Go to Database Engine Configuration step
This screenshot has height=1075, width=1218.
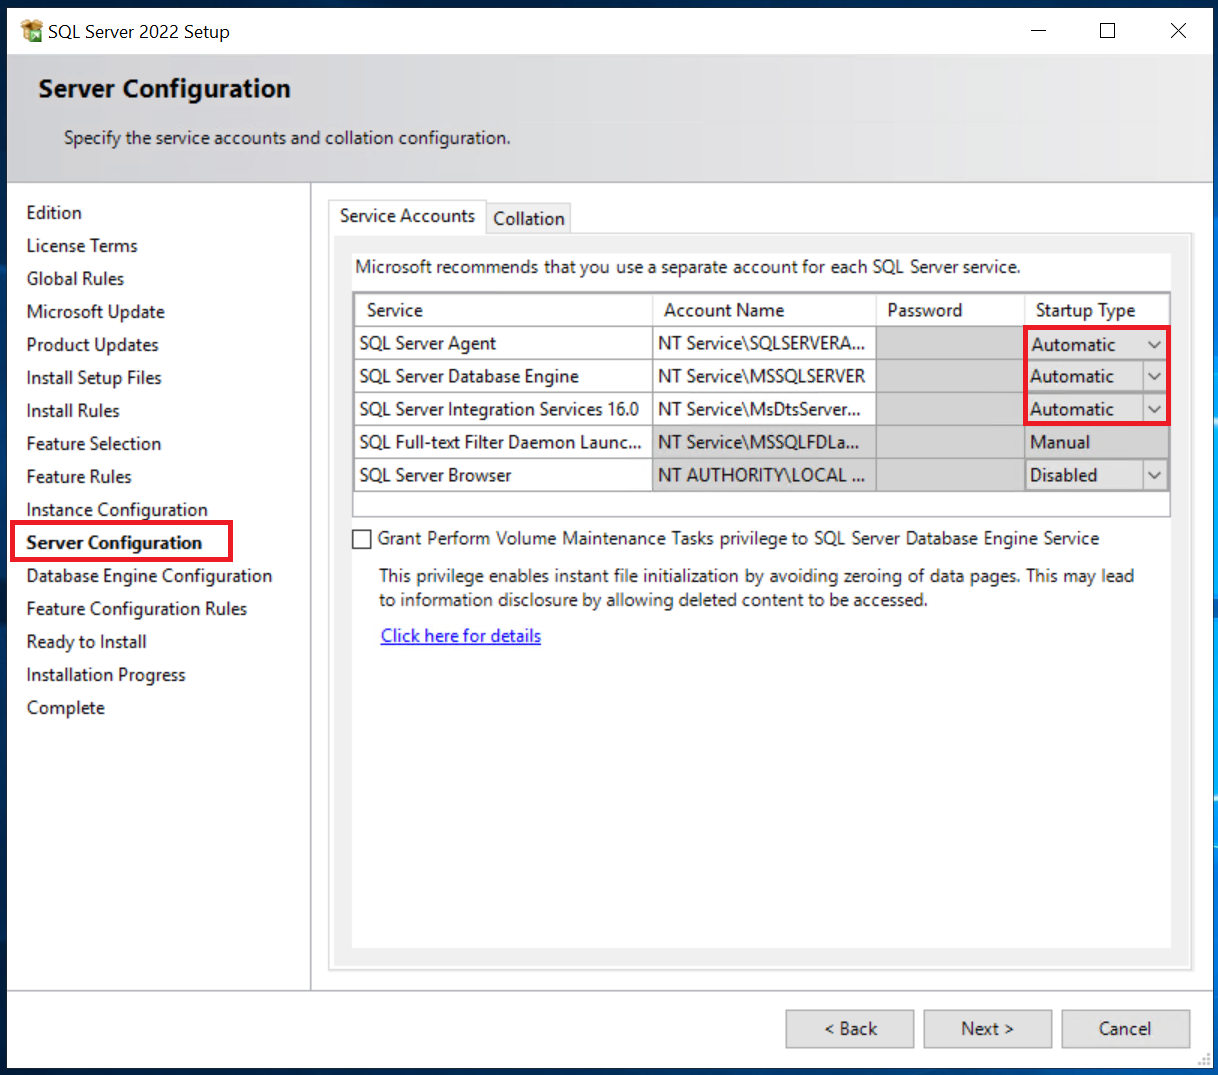click(x=149, y=576)
